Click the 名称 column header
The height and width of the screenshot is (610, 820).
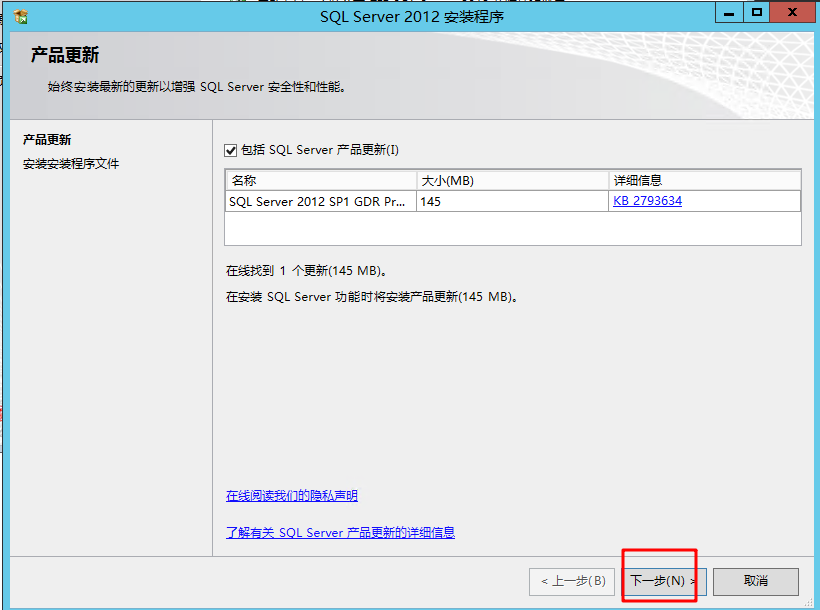(321, 181)
